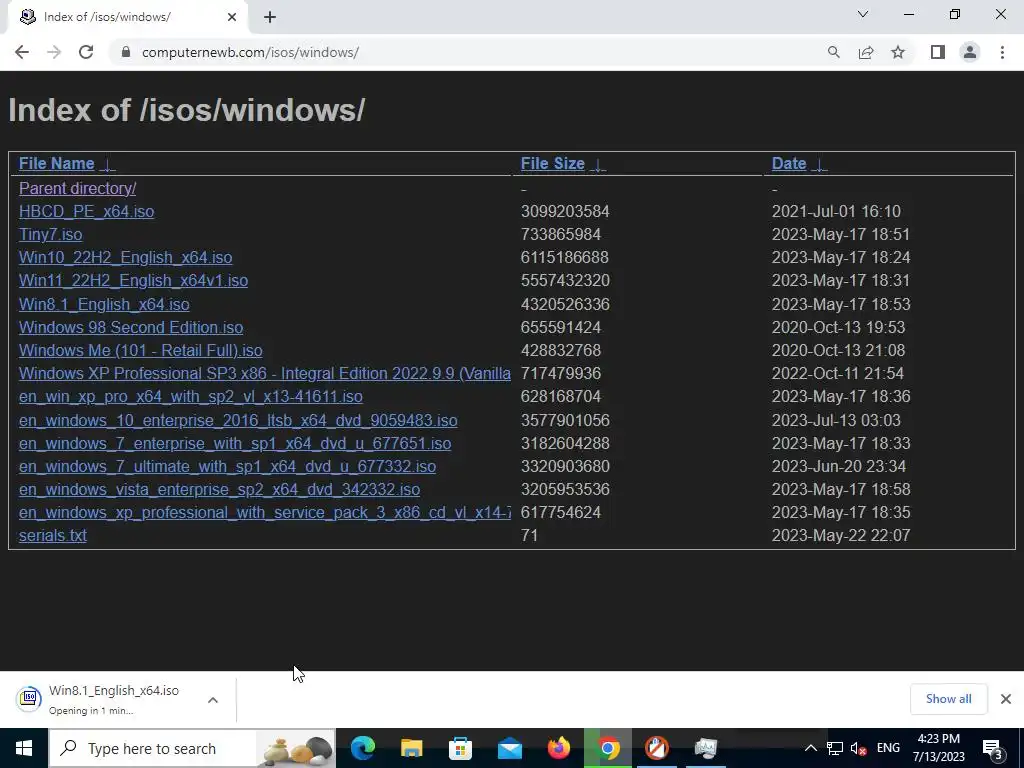Download HBCD_PE_x64.iso
Screen dimensions: 1024x768
(x=86, y=212)
